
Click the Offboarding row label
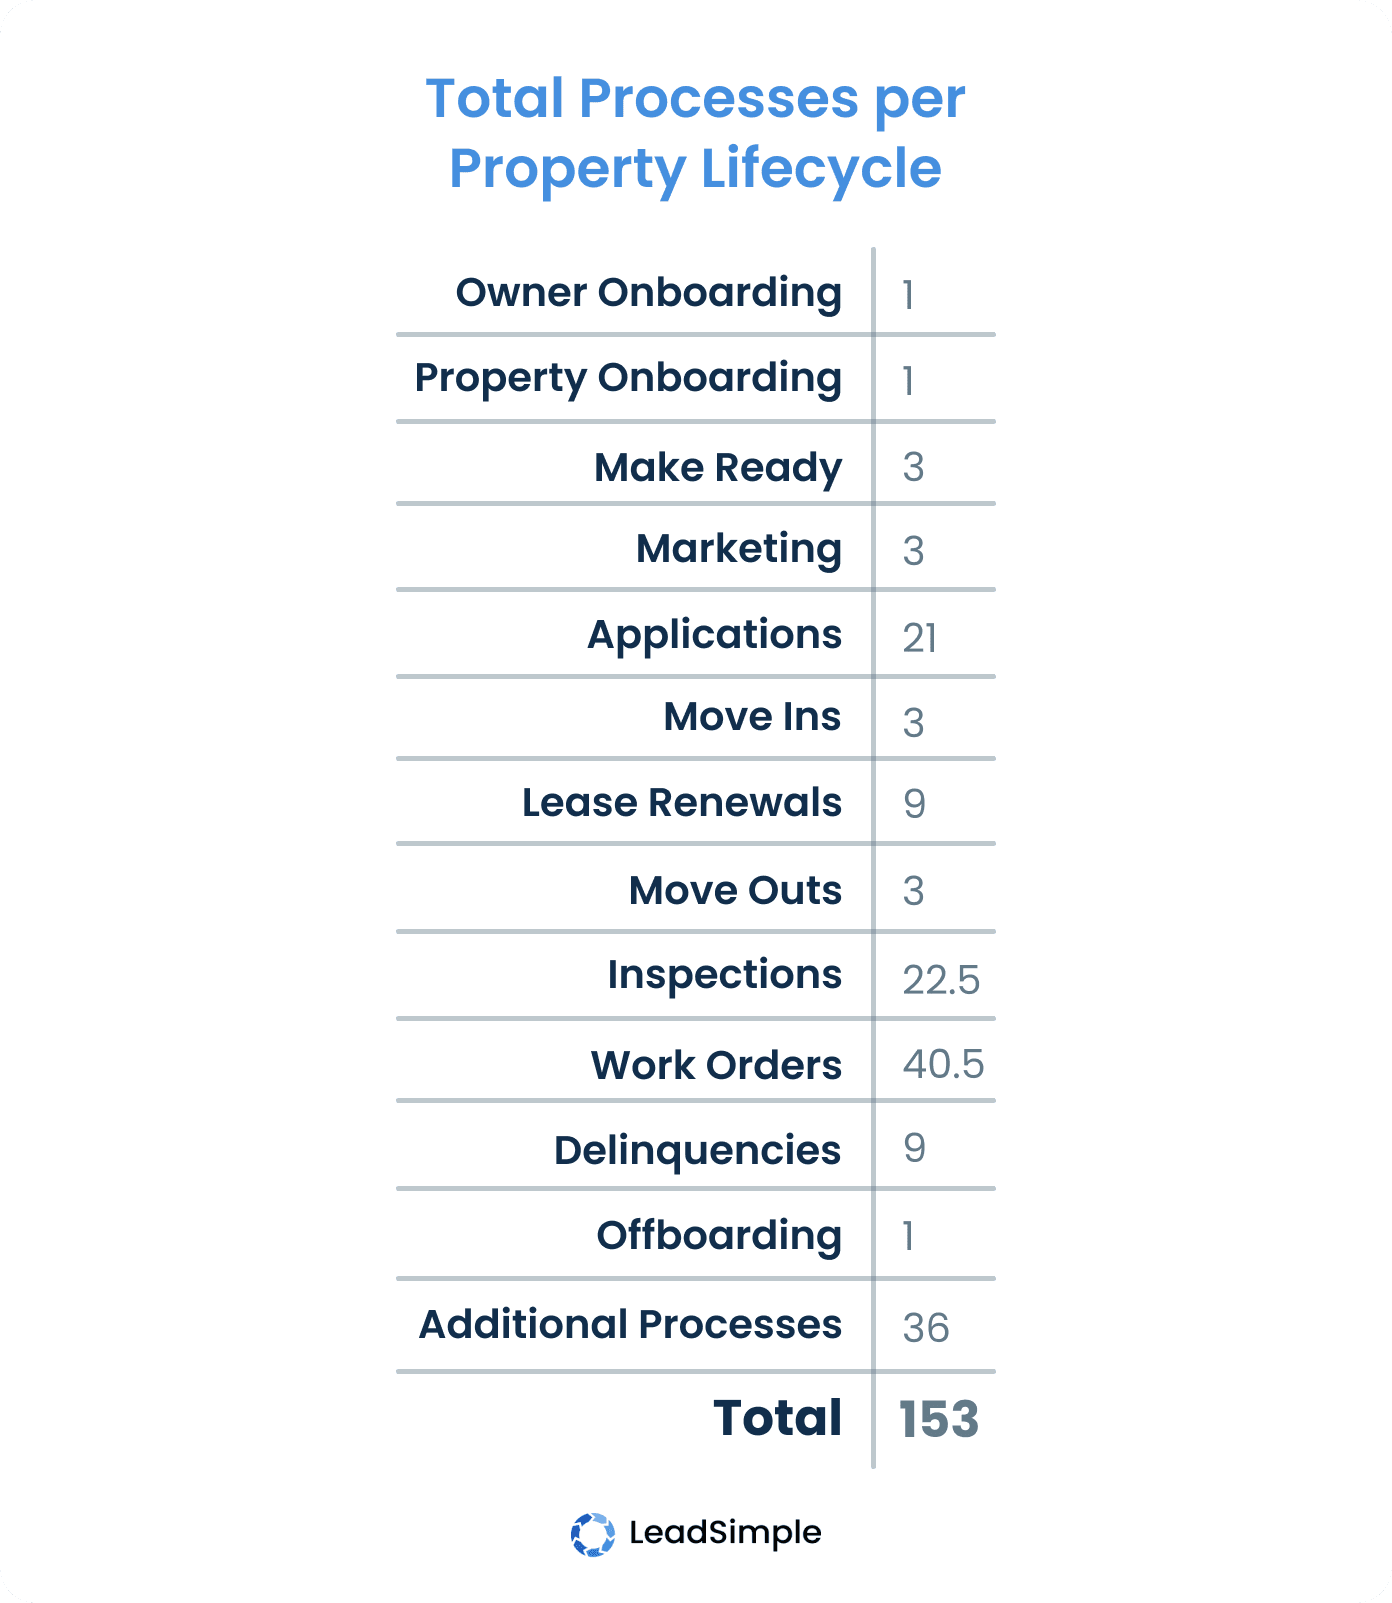pos(719,1236)
